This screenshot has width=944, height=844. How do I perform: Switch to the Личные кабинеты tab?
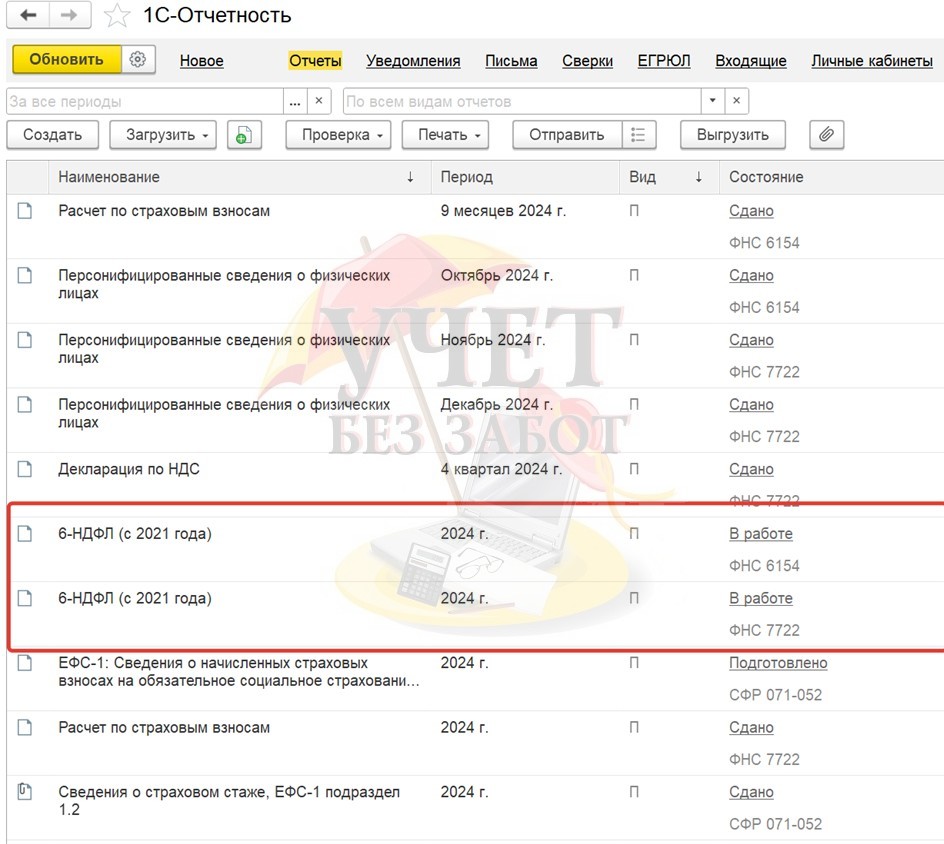[x=872, y=61]
